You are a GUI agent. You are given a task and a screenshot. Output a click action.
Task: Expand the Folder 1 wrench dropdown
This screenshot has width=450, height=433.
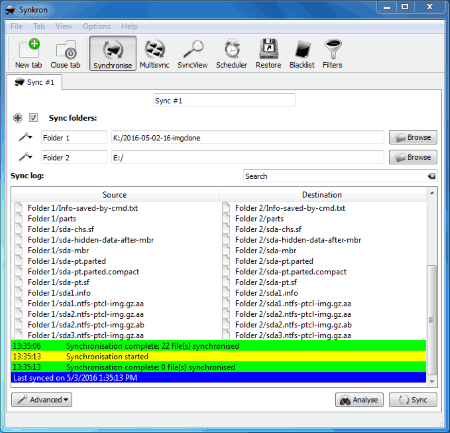pyautogui.click(x=25, y=137)
